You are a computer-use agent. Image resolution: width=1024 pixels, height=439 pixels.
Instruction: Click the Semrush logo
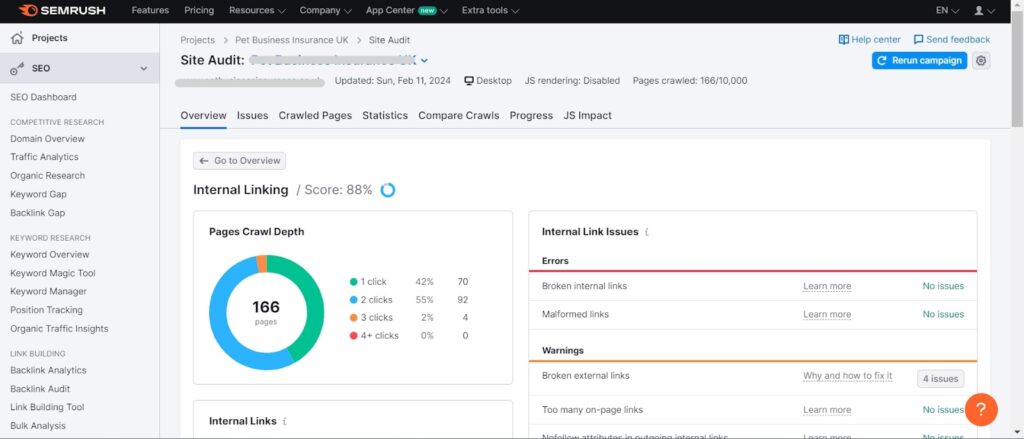coord(62,10)
